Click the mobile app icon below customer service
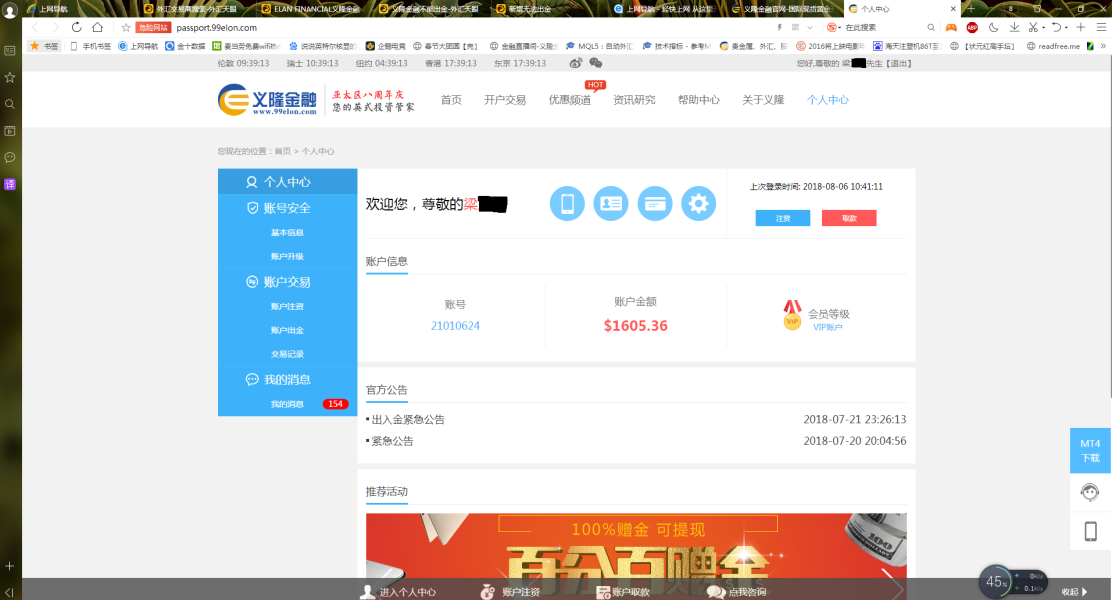 coord(1090,531)
